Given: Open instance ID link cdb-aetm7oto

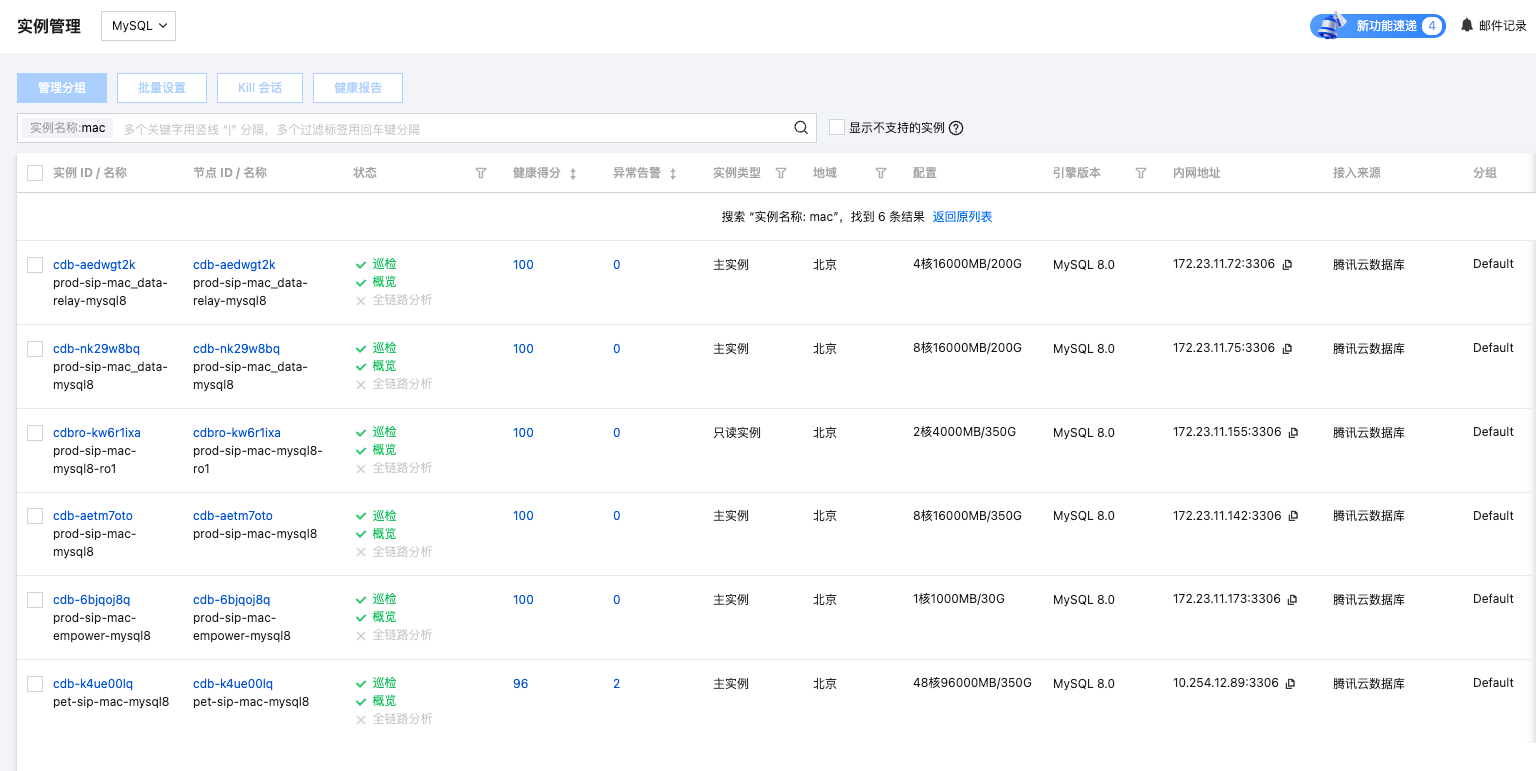Looking at the screenshot, I should pos(93,516).
